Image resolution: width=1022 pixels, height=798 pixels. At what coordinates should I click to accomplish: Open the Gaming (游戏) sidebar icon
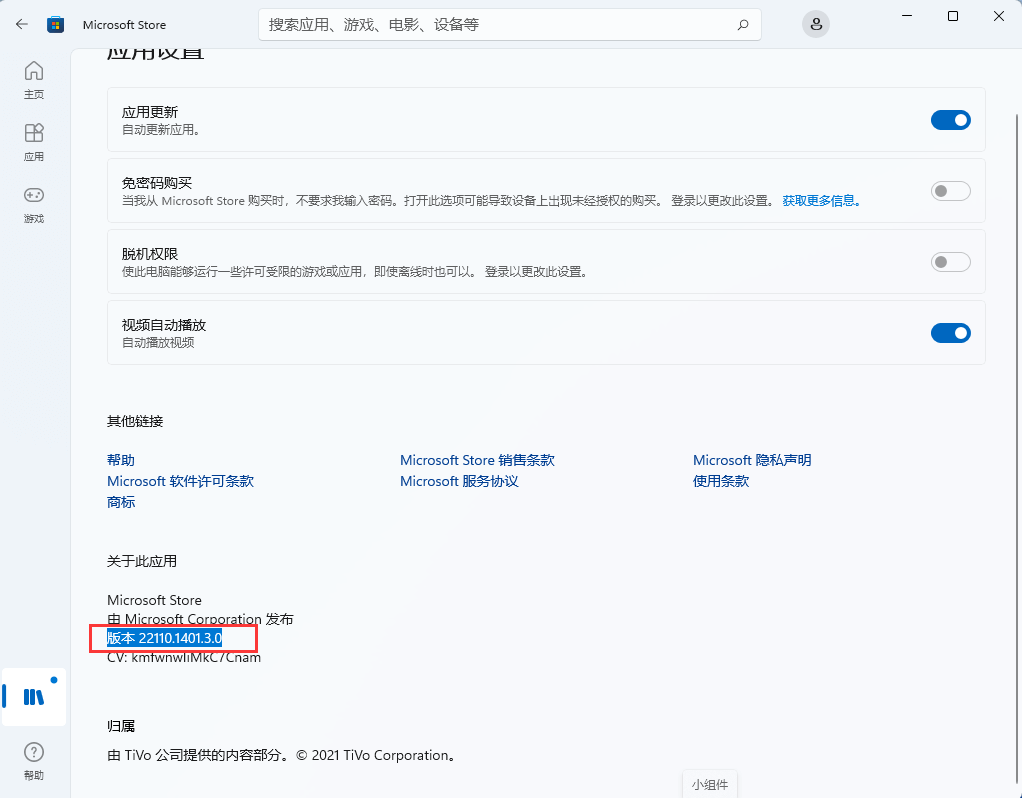34,203
